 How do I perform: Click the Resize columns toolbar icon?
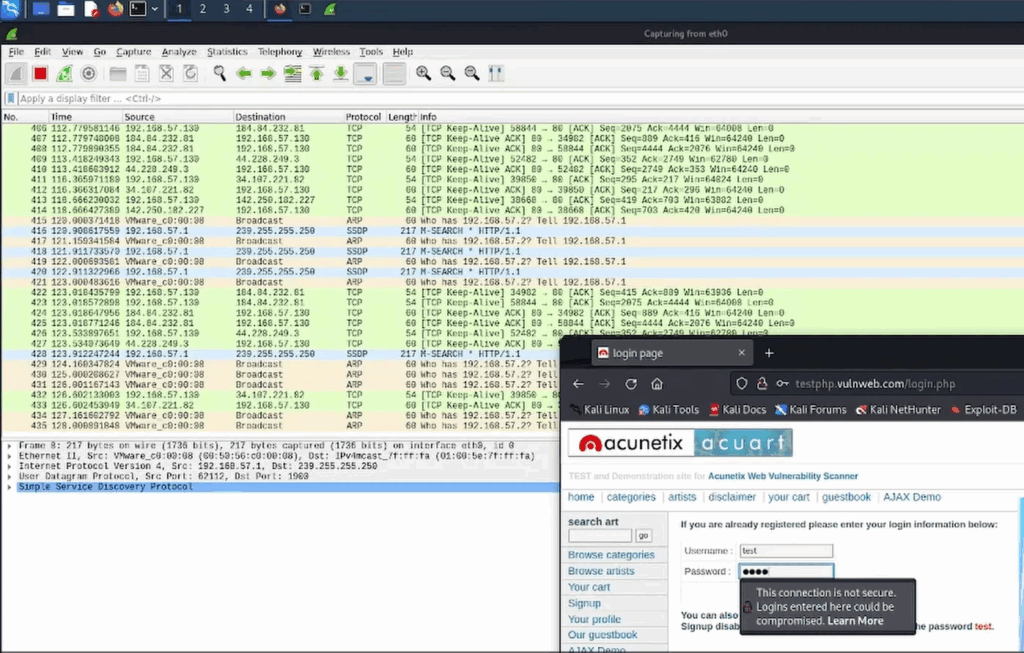(x=495, y=73)
